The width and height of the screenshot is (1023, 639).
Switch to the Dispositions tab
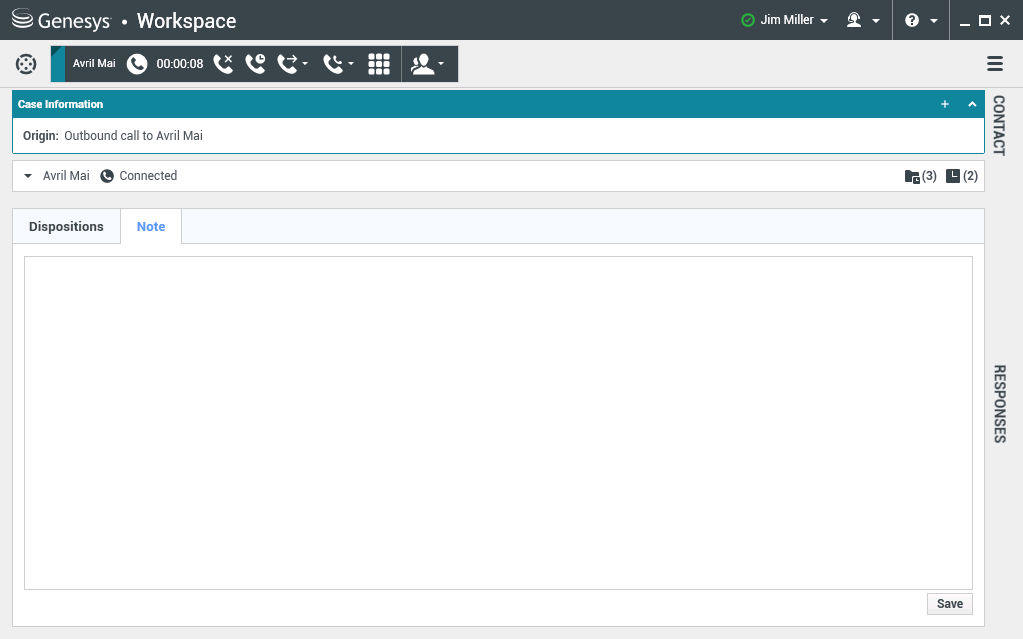point(67,226)
